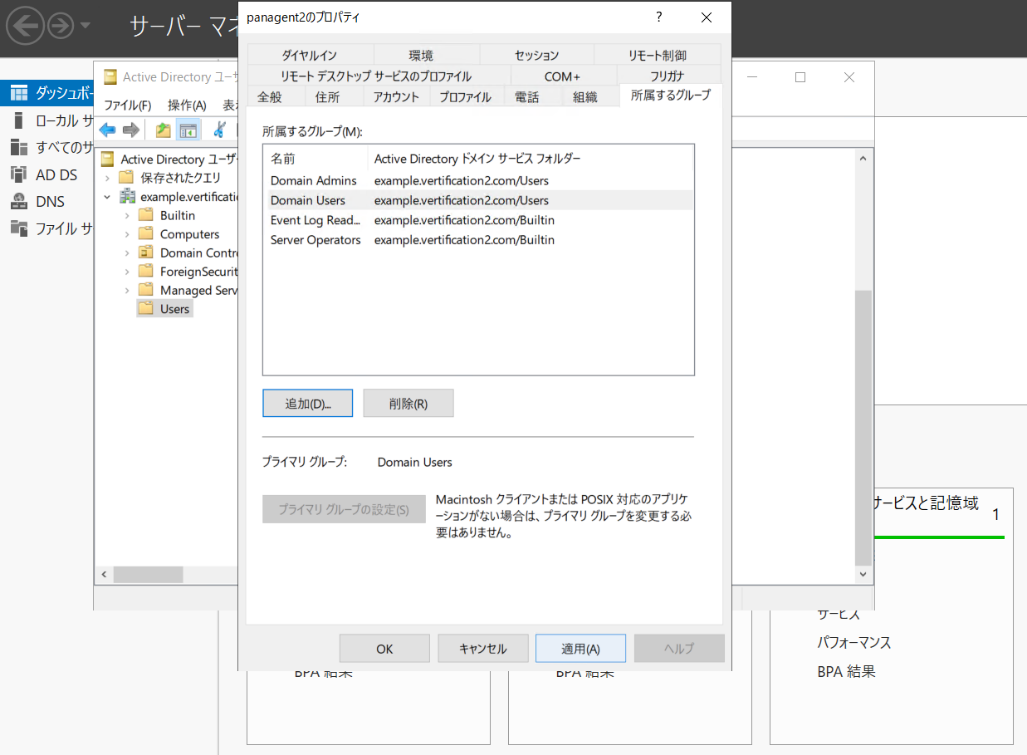
Task: Open the 操作(A) menu
Action: click(187, 105)
